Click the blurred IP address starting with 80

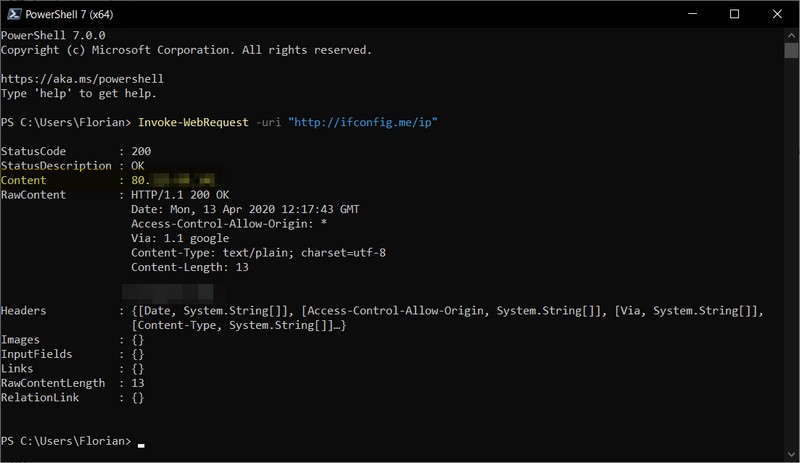coord(172,181)
